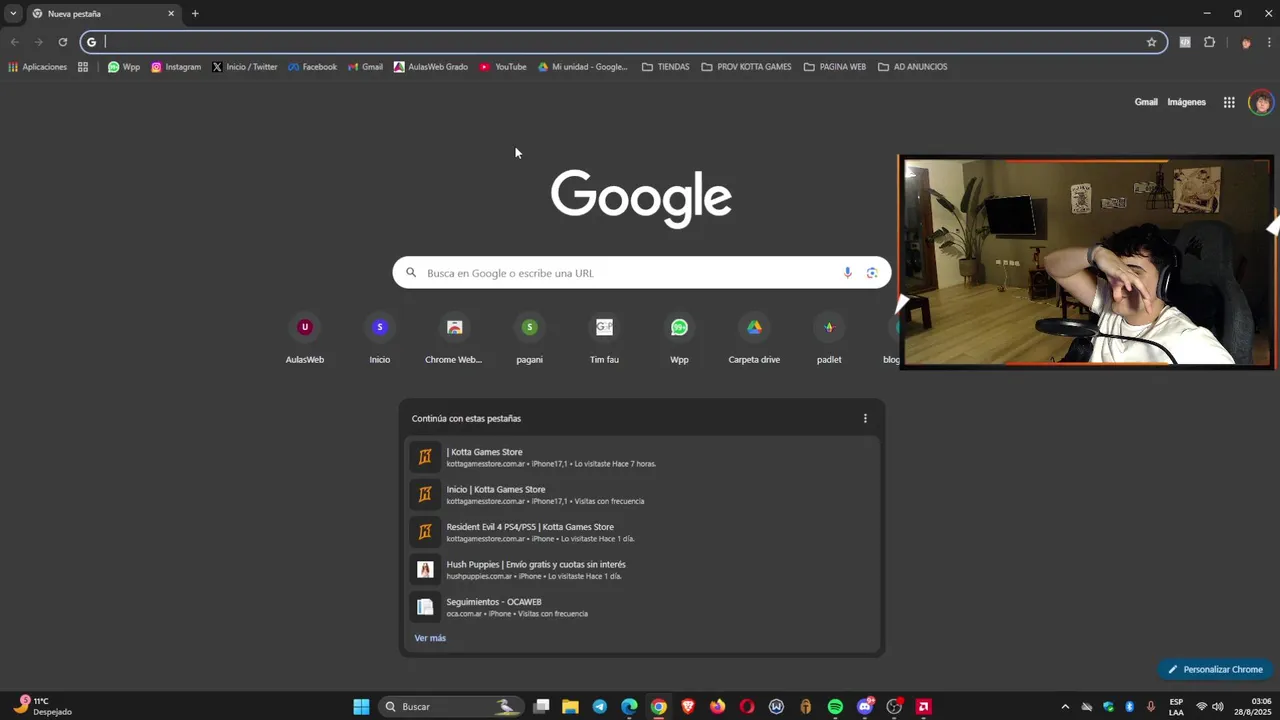Open the Hush Puppies recent tab
The width and height of the screenshot is (1280, 720).
tap(642, 570)
